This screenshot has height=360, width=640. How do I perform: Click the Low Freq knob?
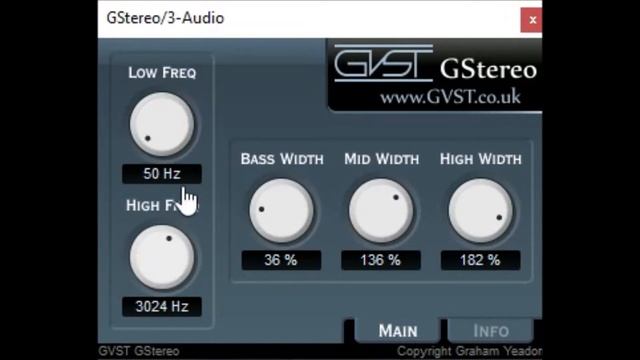click(162, 124)
